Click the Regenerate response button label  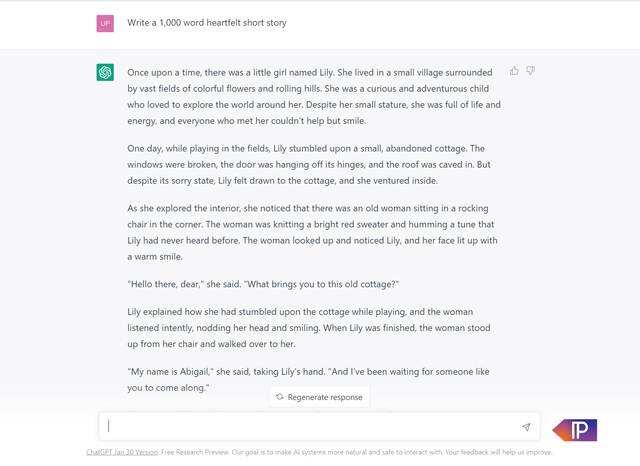(325, 397)
